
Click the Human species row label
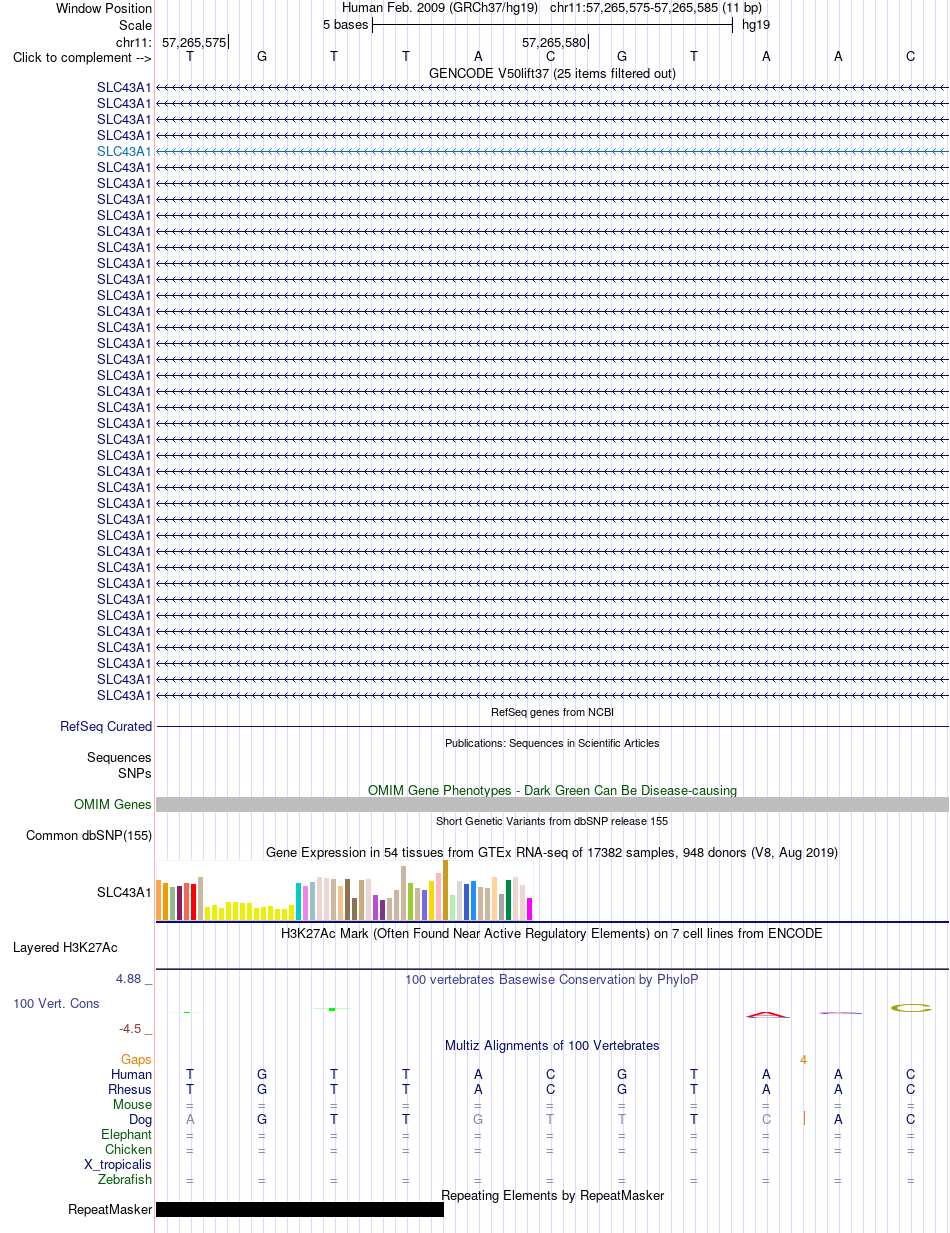pos(132,1074)
